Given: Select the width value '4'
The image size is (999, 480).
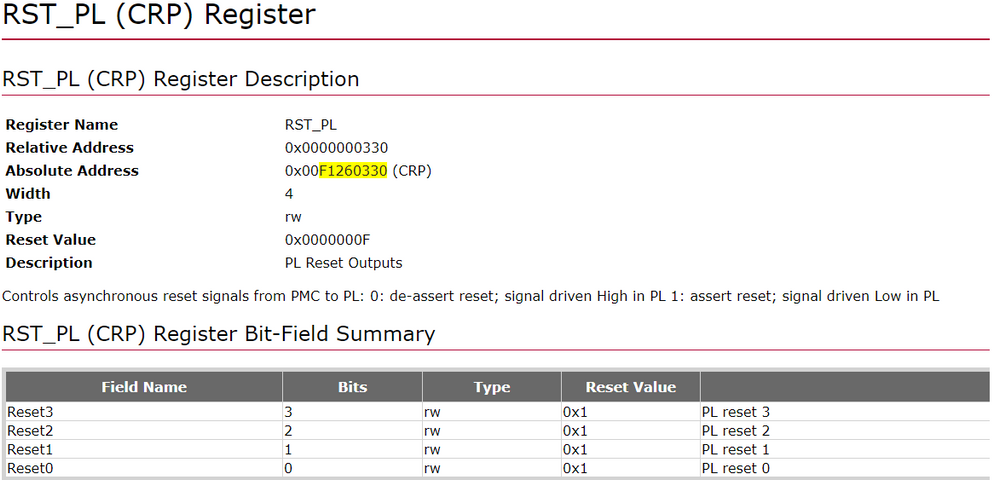Looking at the screenshot, I should [x=289, y=194].
